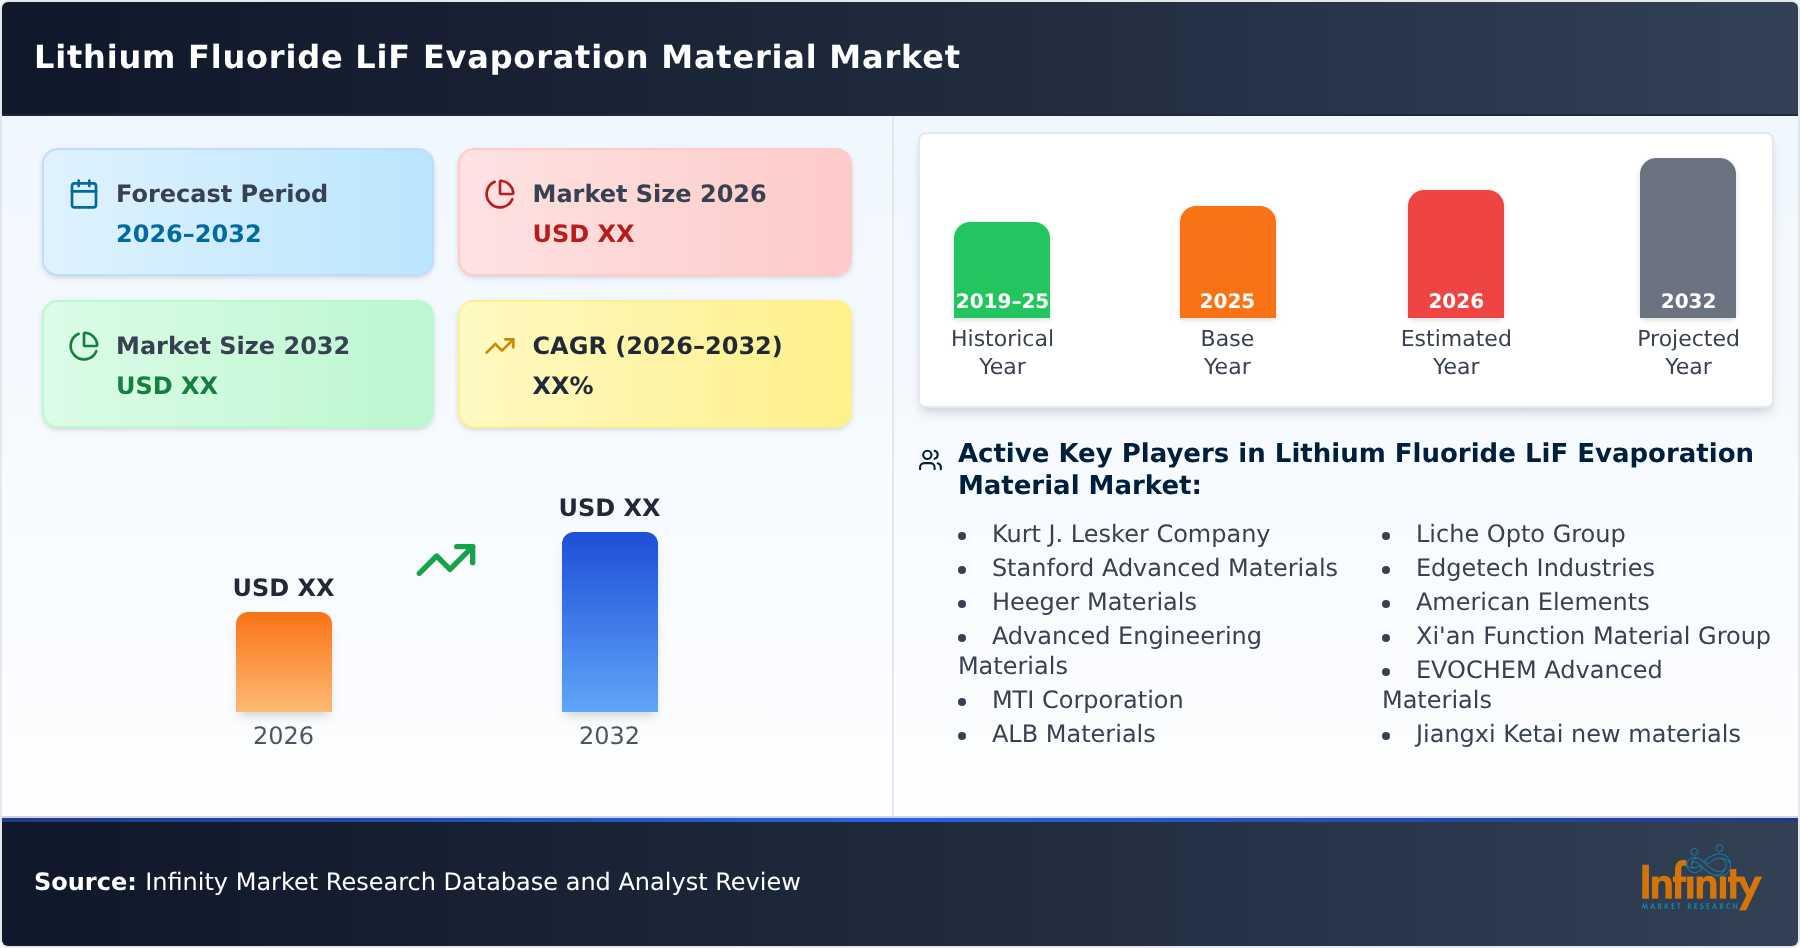
Task: Click the Infinity Market Research logo
Action: coord(1700,878)
